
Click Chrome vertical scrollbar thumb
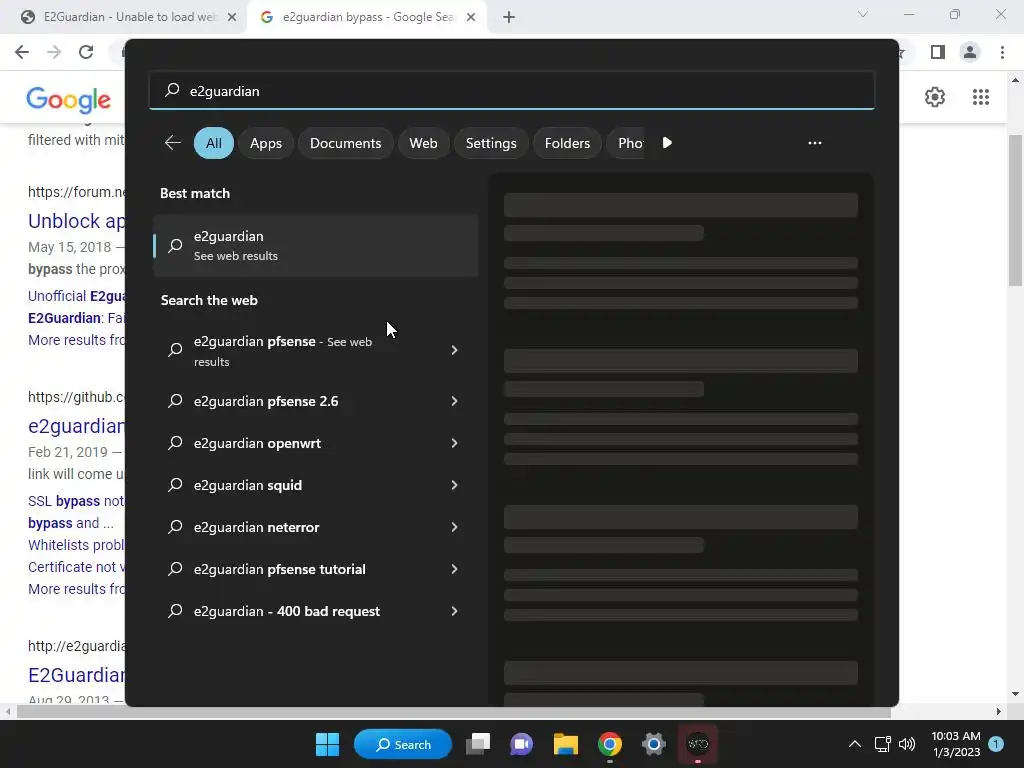[1015, 210]
